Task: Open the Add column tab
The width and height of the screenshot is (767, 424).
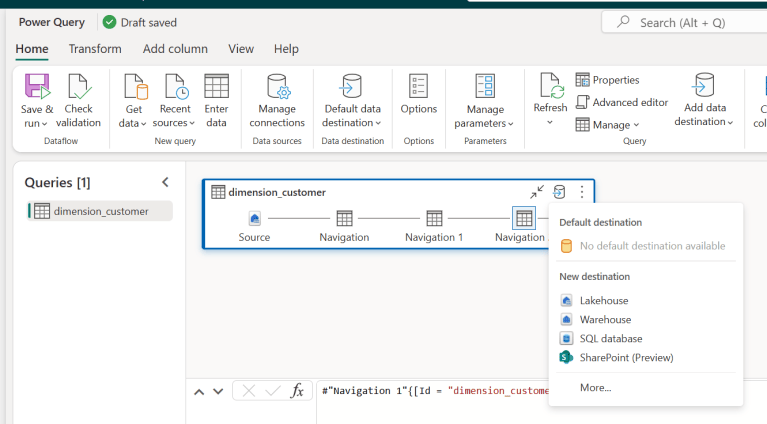Action: [175, 49]
